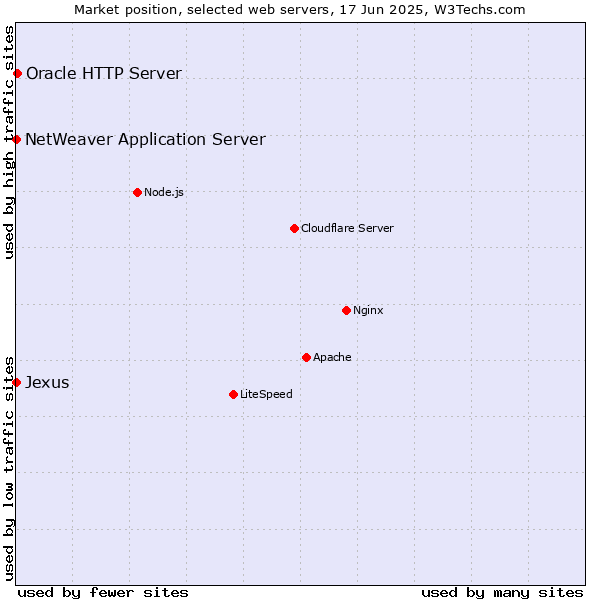Click the 'used by fewer sites' axis label

103,593
